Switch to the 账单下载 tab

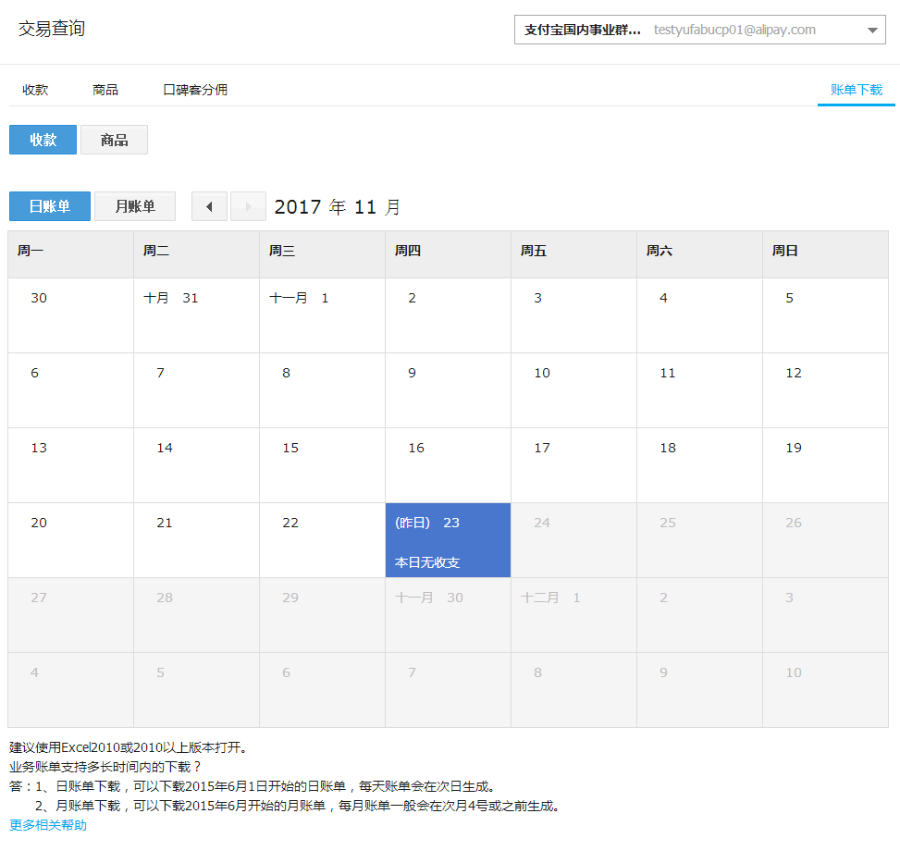pyautogui.click(x=856, y=90)
